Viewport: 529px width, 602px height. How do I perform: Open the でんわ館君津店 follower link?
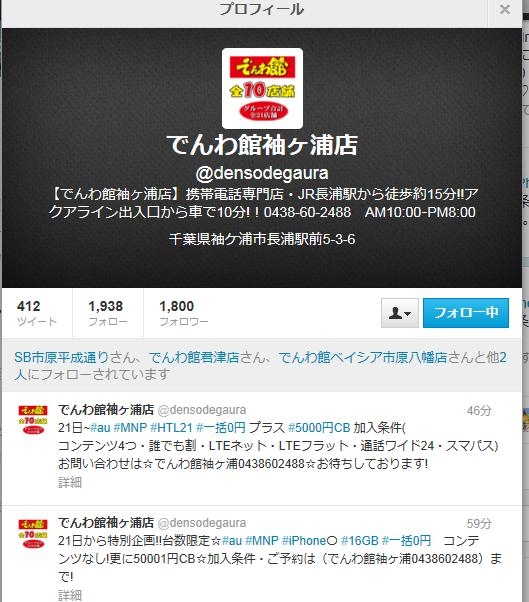point(194,357)
